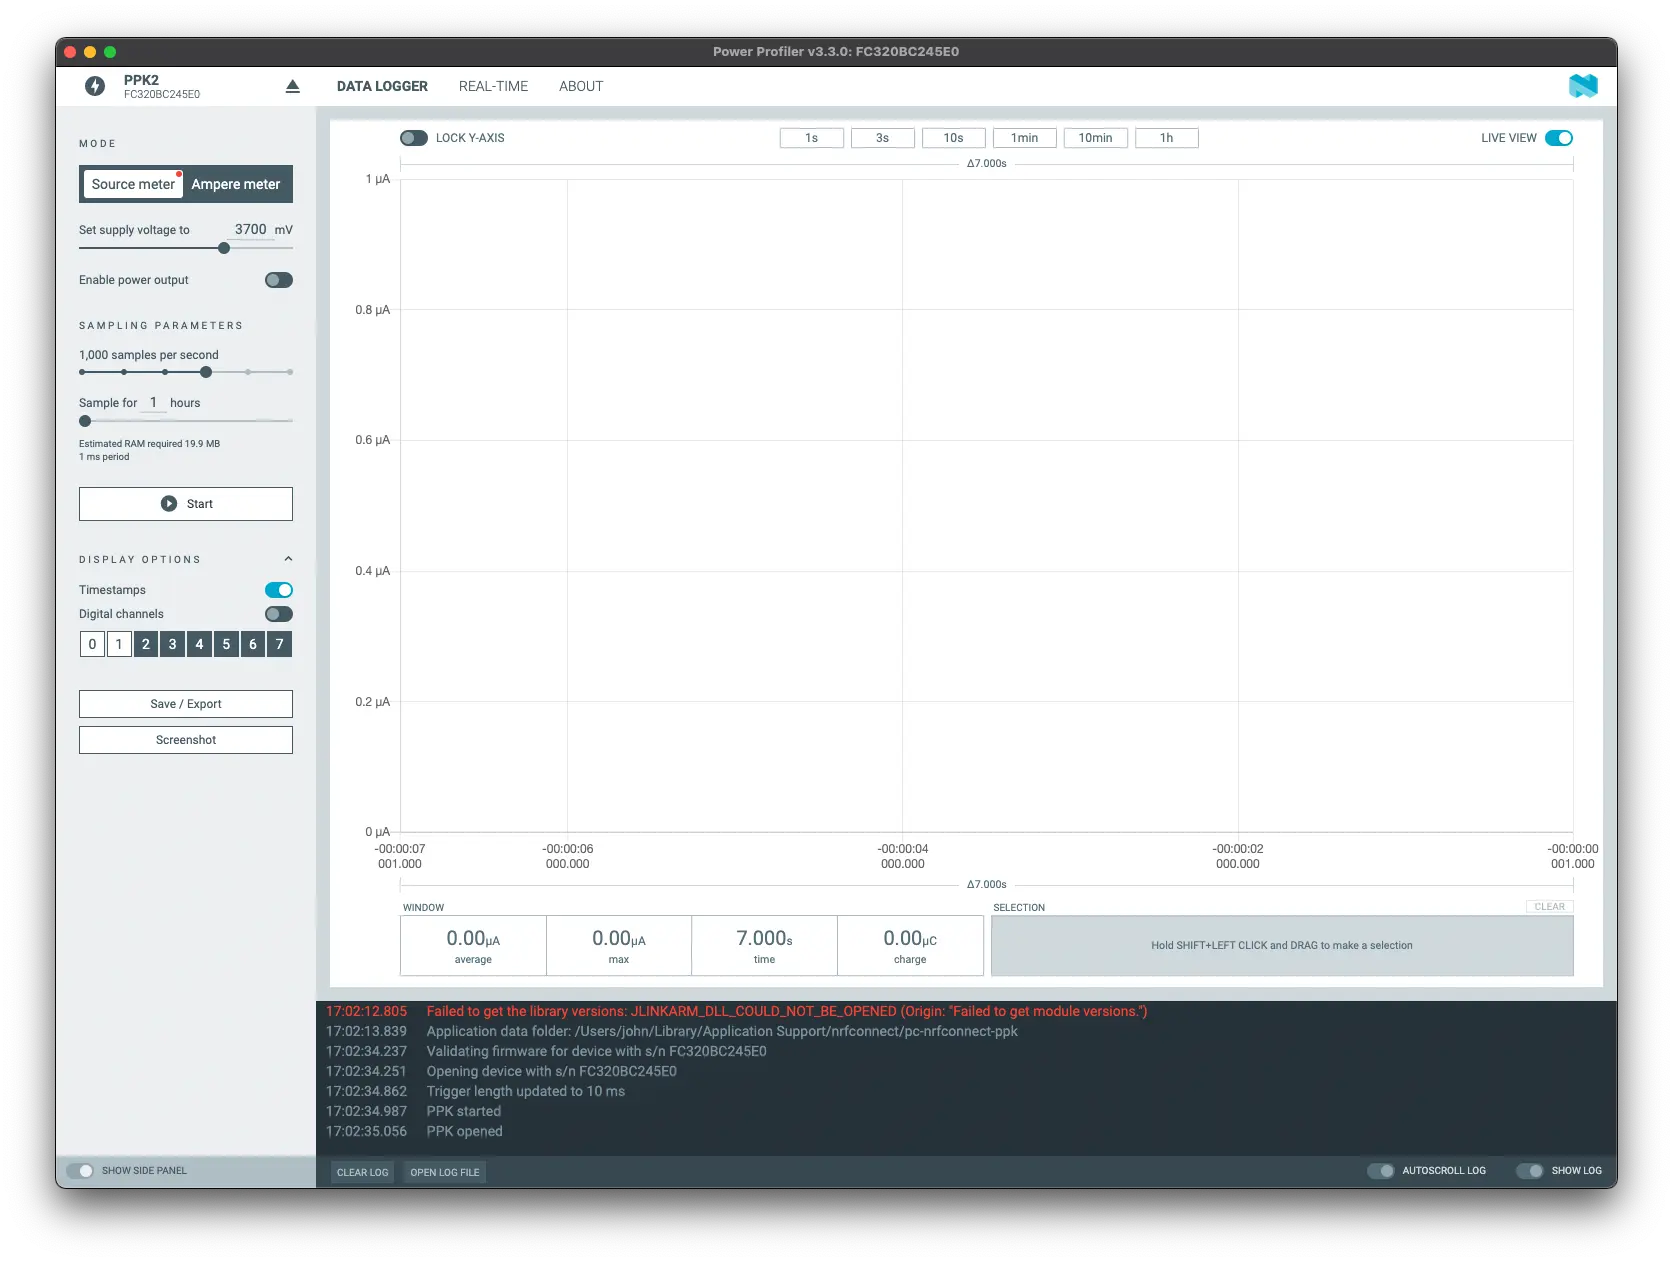The image size is (1673, 1262).
Task: Toggle digital channel 2
Action: point(146,644)
